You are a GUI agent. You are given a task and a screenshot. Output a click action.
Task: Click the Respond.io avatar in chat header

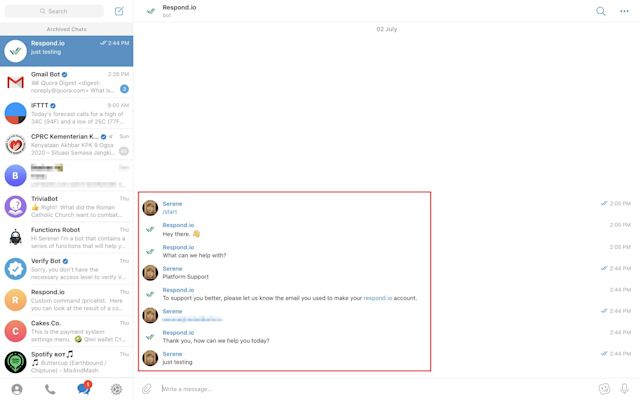[x=151, y=11]
